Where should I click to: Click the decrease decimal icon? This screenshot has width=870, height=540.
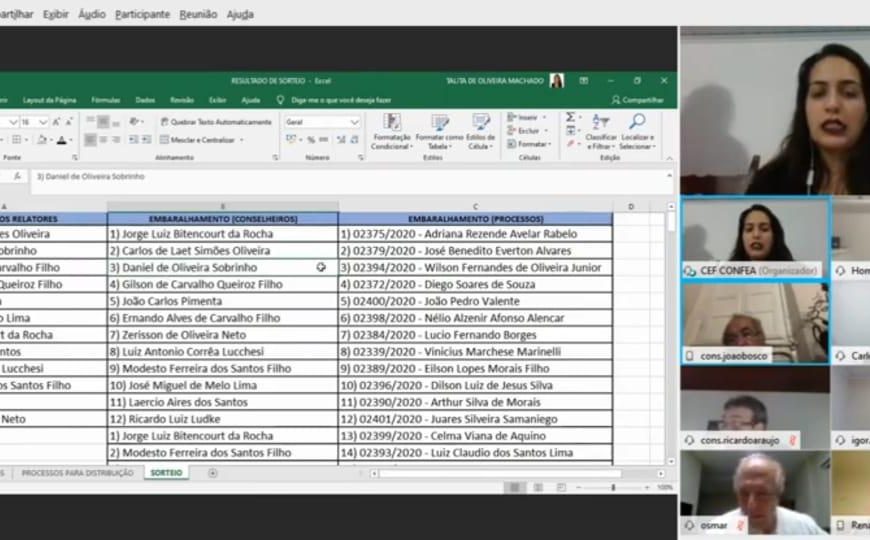click(355, 140)
